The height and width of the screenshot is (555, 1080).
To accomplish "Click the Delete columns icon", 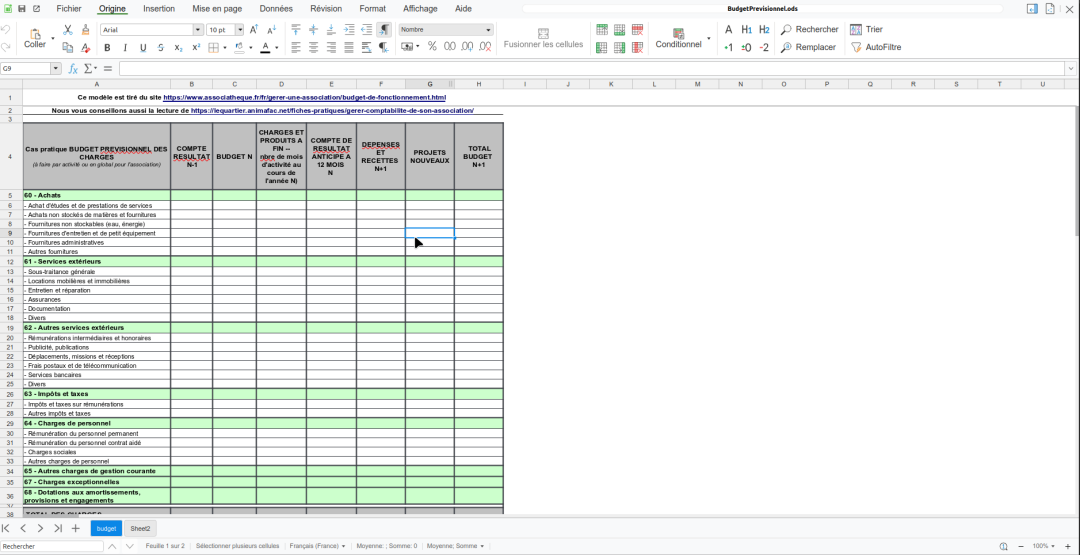I will click(637, 48).
